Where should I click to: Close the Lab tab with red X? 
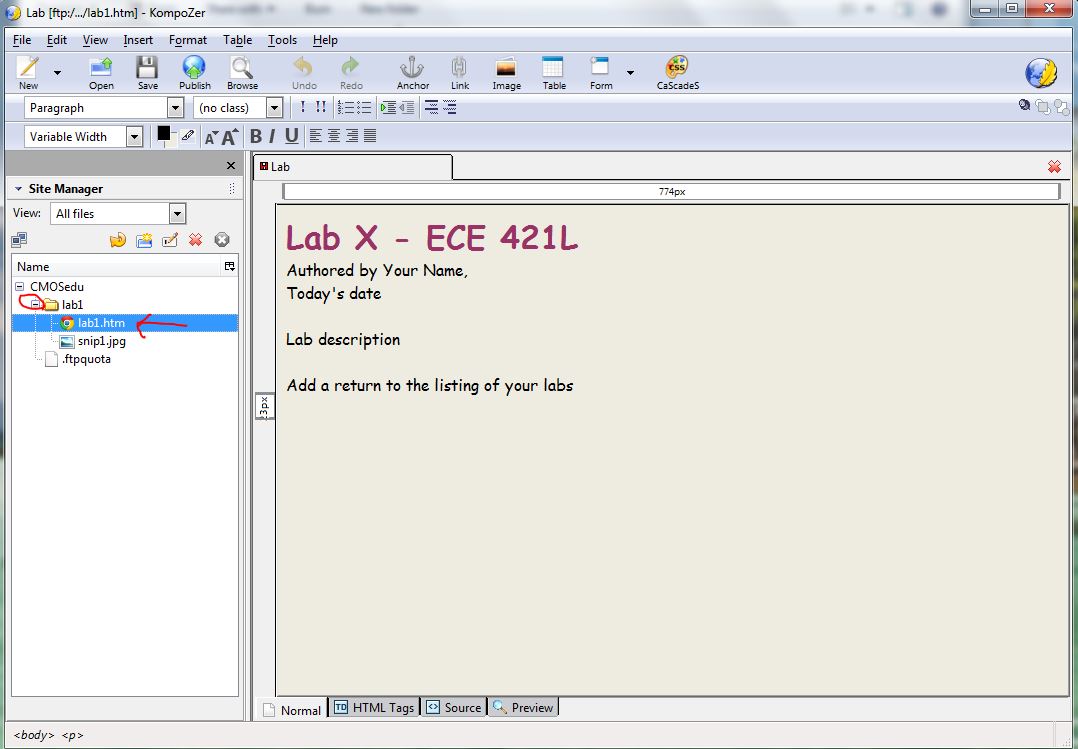(x=1054, y=166)
